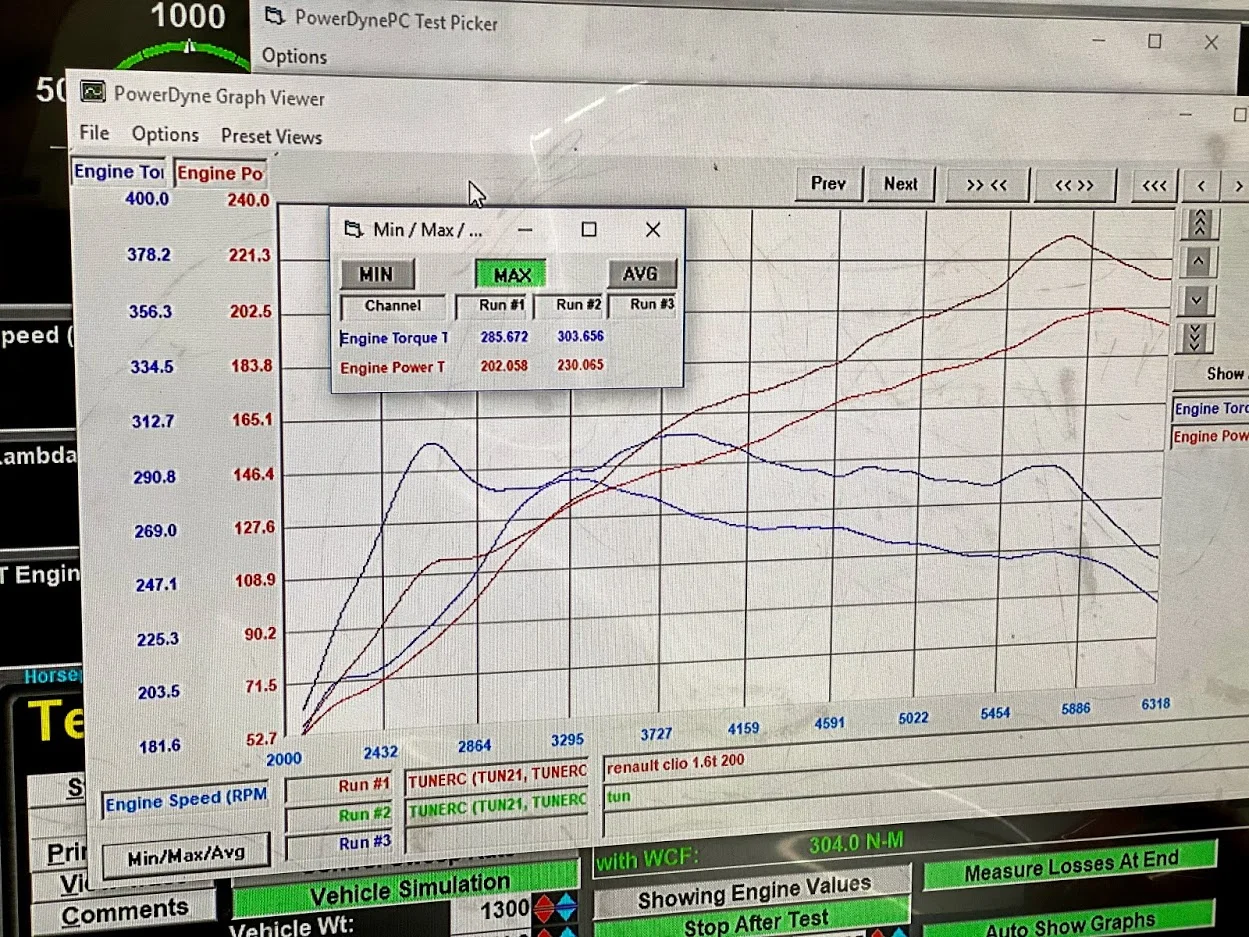Maximize the Min/Max dialog
The width and height of the screenshot is (1249, 937).
(589, 229)
